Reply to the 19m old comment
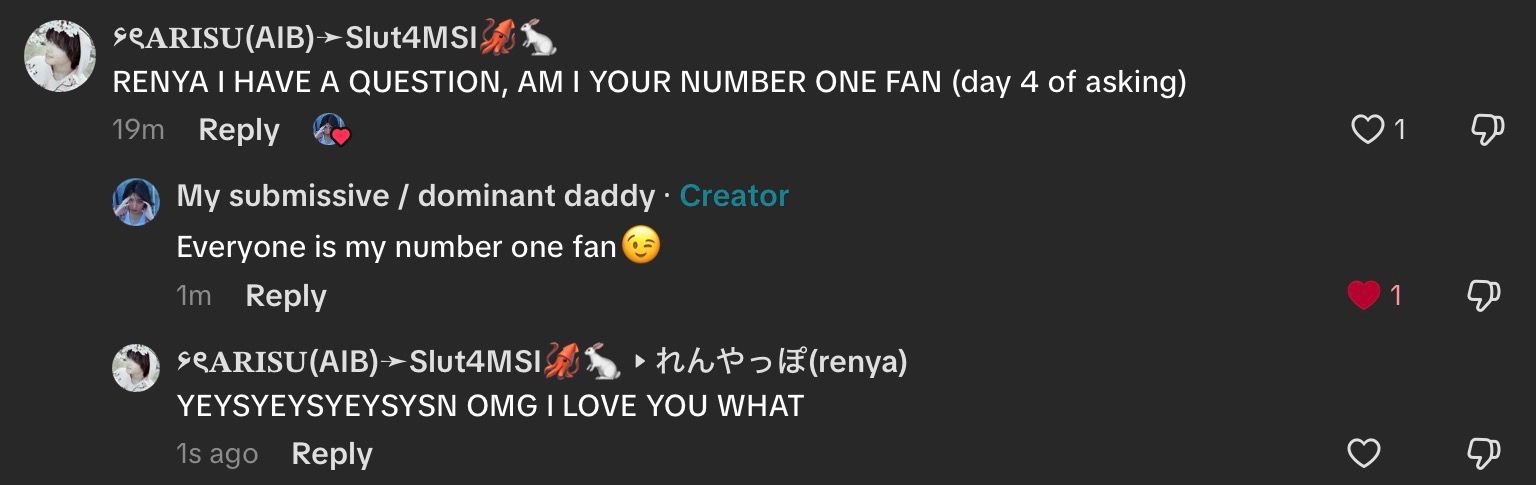Screen dimensions: 1536x485 [x=239, y=130]
